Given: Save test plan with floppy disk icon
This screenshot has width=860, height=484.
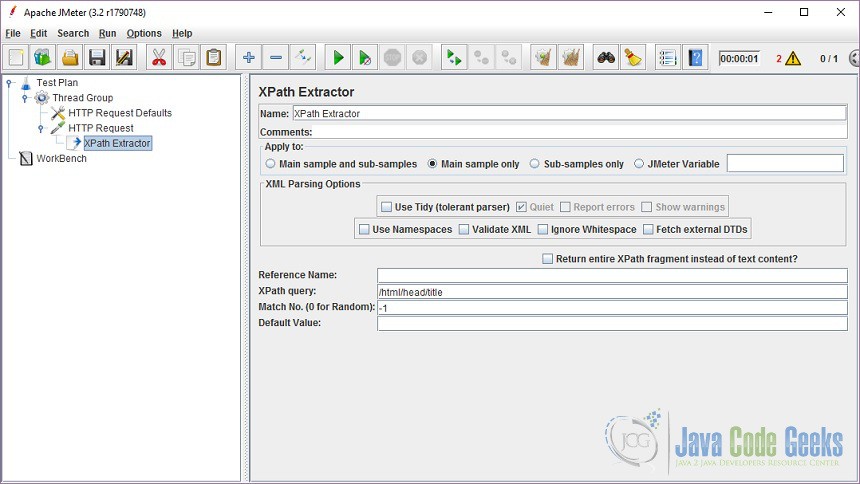Looking at the screenshot, I should tap(97, 58).
